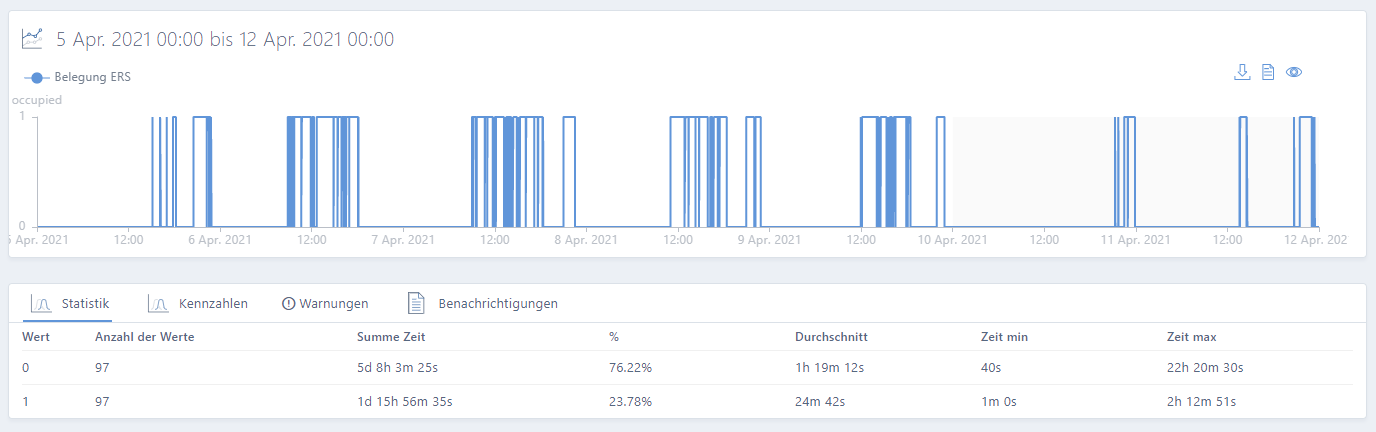Open the Kennzahlen tab
Viewport: 1376px width, 432px height.
pos(213,303)
